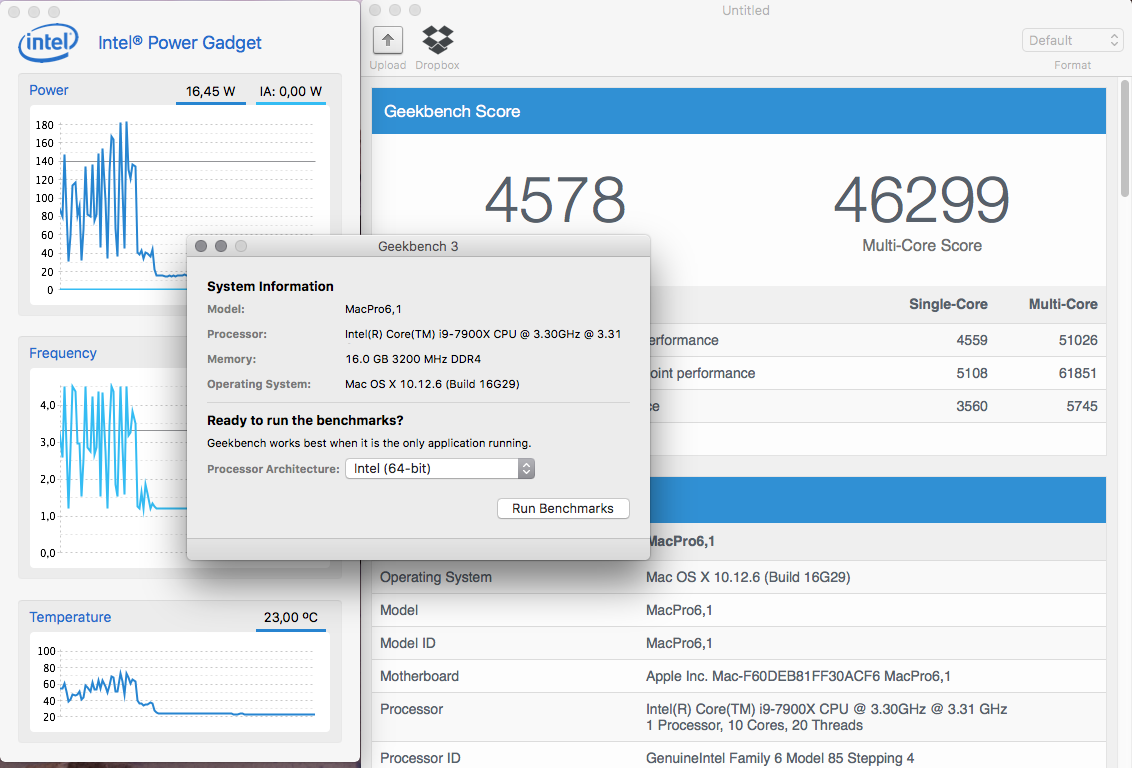The width and height of the screenshot is (1132, 768).
Task: Click the 5745 multi-core value
Action: [1081, 406]
